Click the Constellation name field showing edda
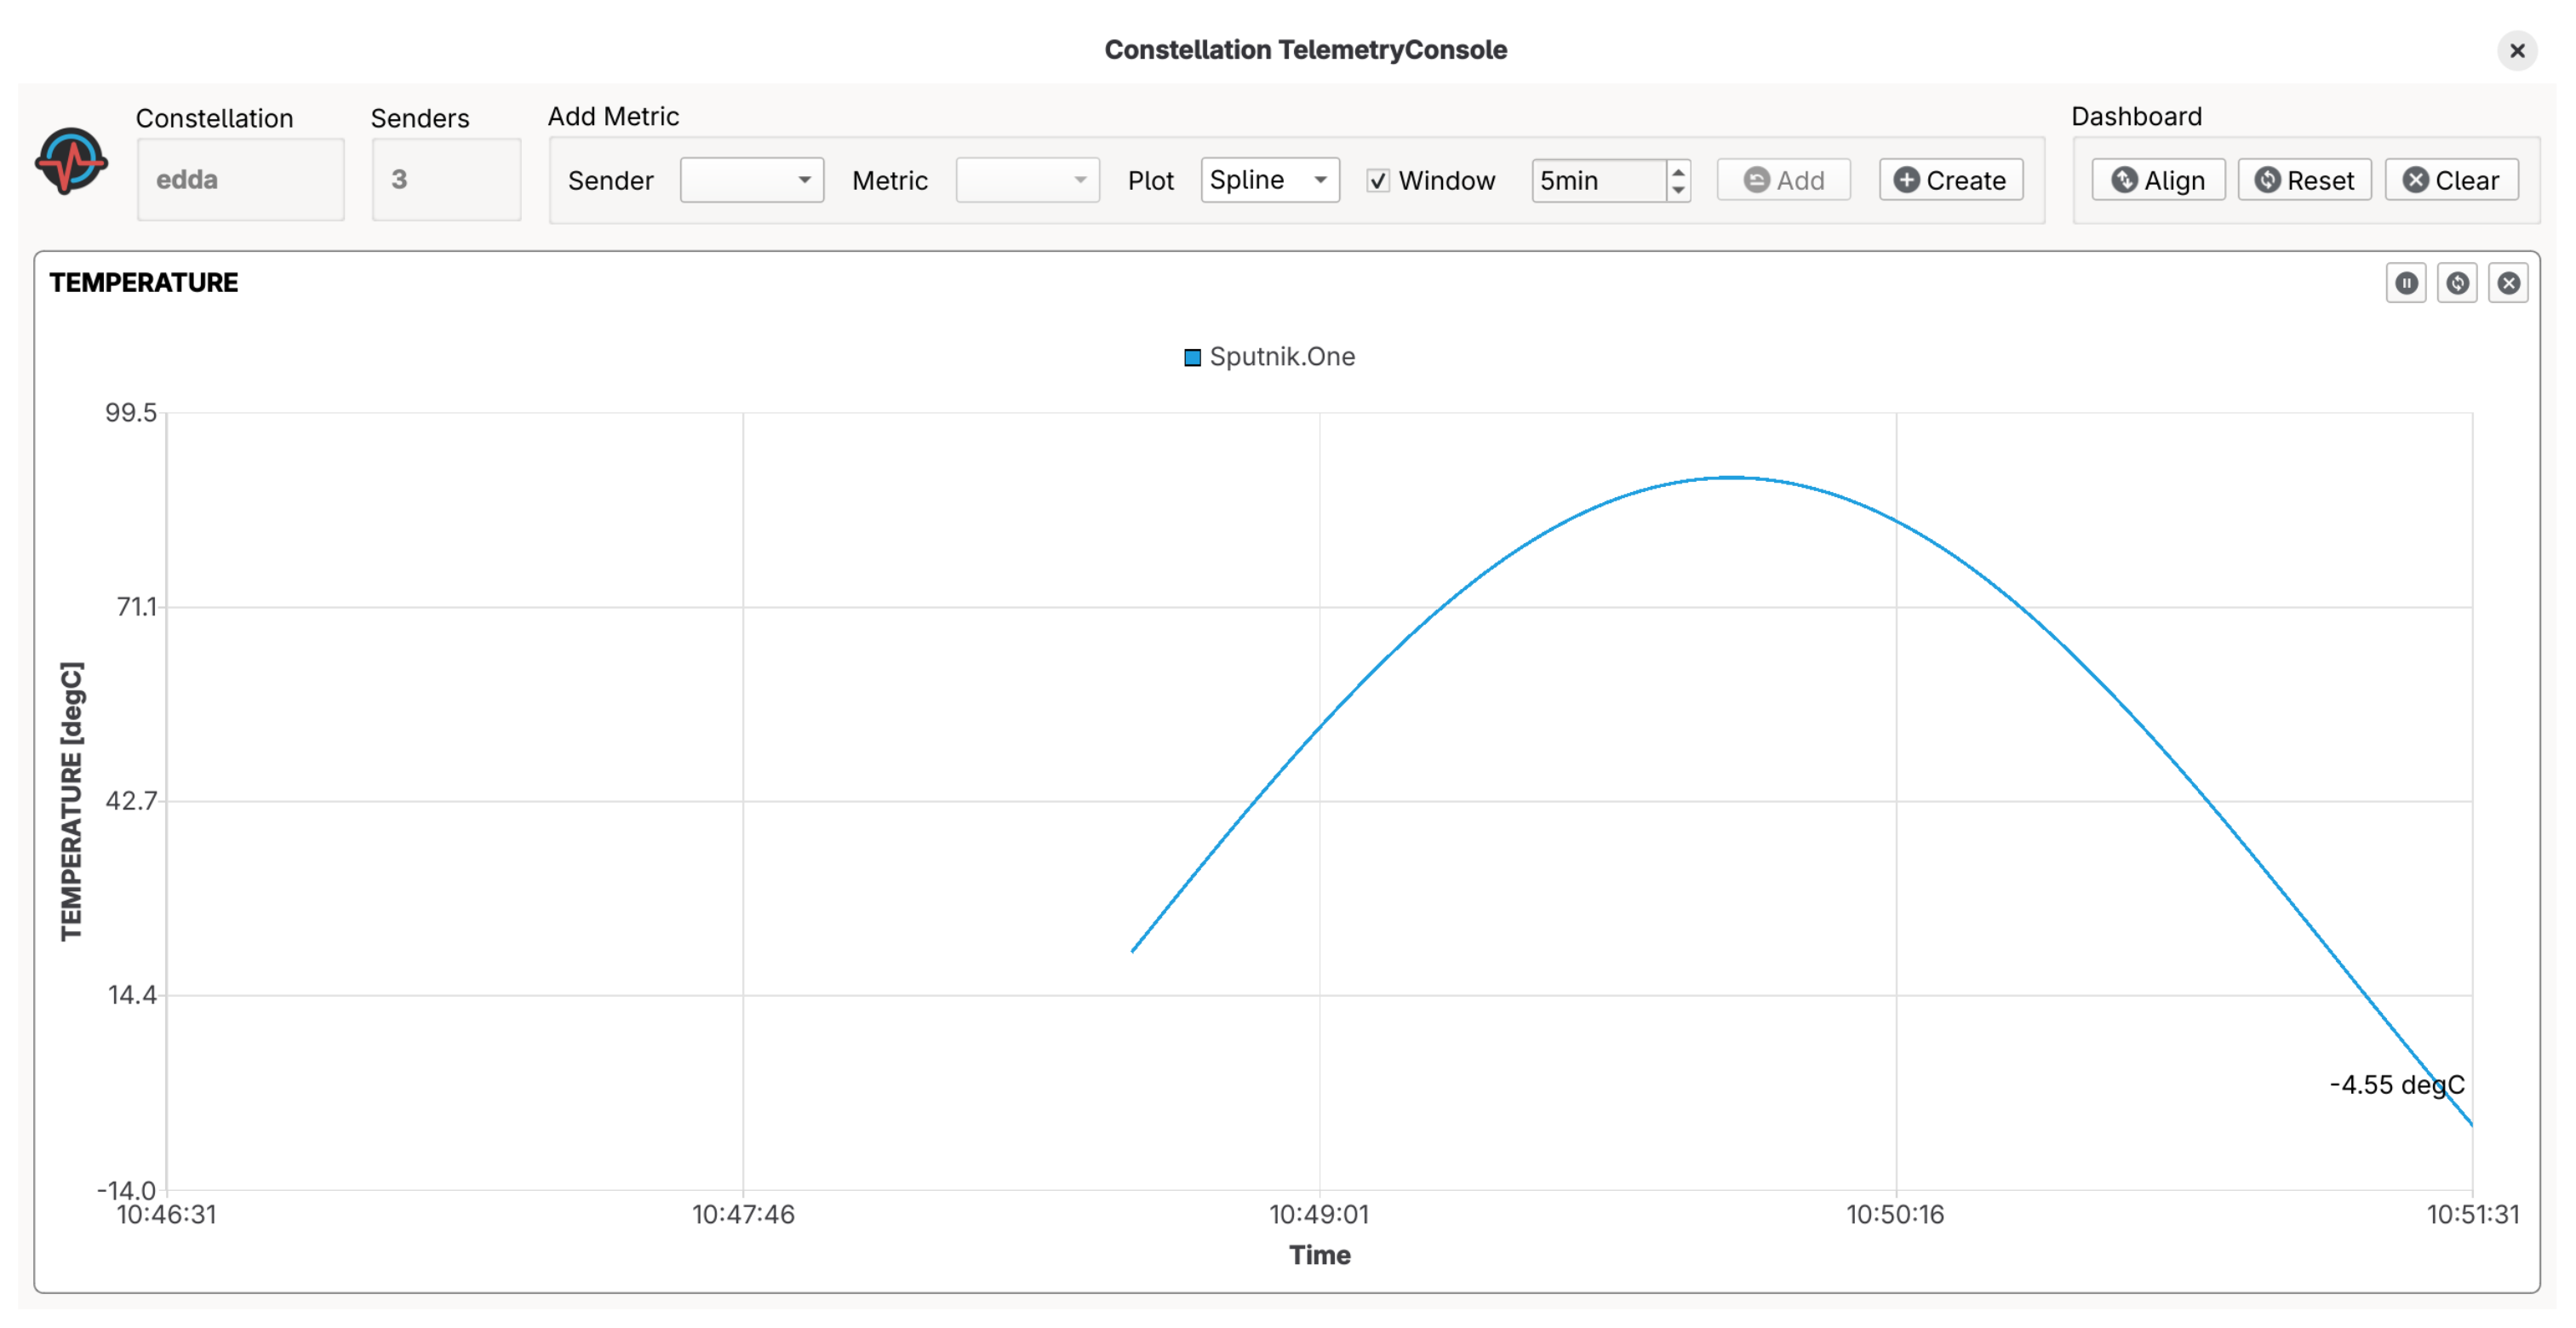Image resolution: width=2576 pixels, height=1328 pixels. point(240,179)
